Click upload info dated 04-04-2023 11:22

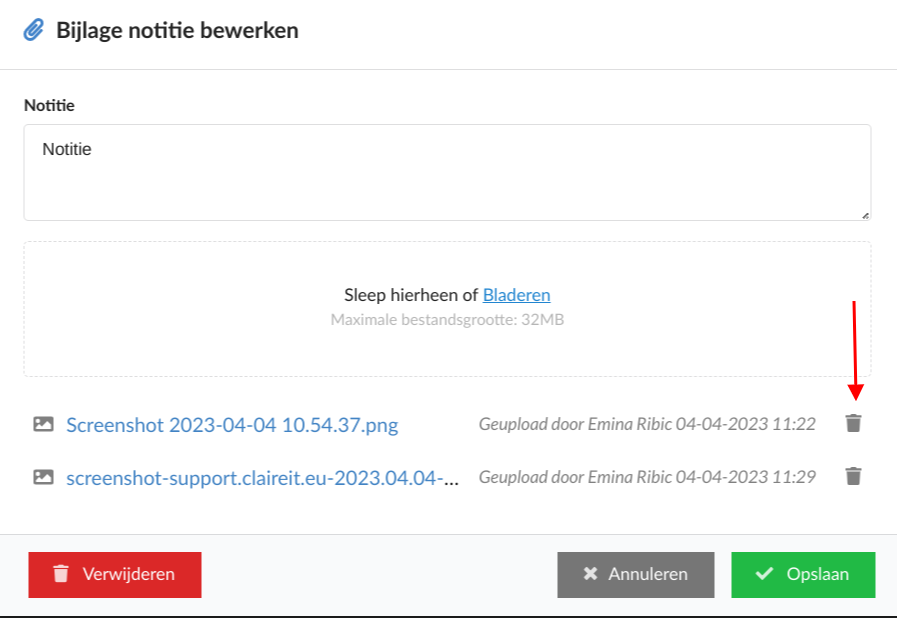(647, 424)
